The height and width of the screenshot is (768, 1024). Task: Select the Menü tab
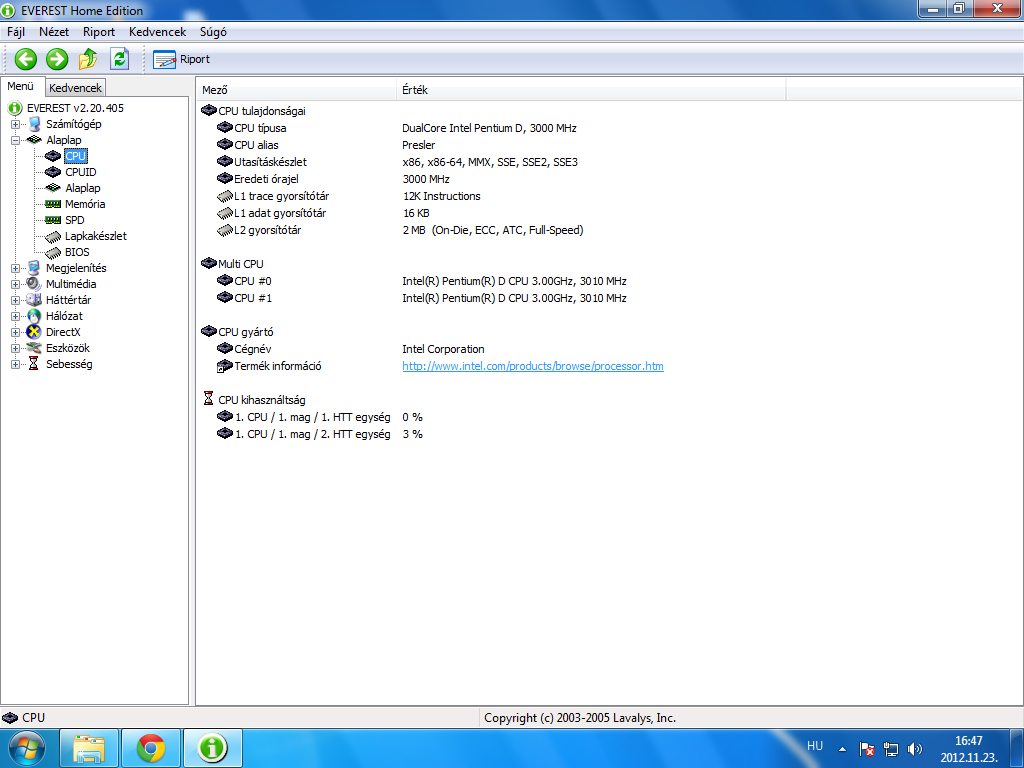pyautogui.click(x=21, y=86)
